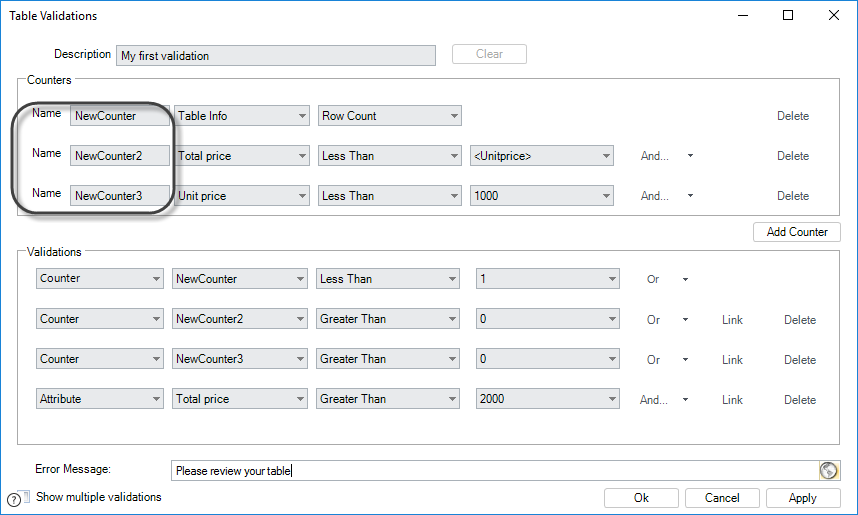Delete the NewCounter3 counter row
The height and width of the screenshot is (515, 858).
(x=793, y=196)
